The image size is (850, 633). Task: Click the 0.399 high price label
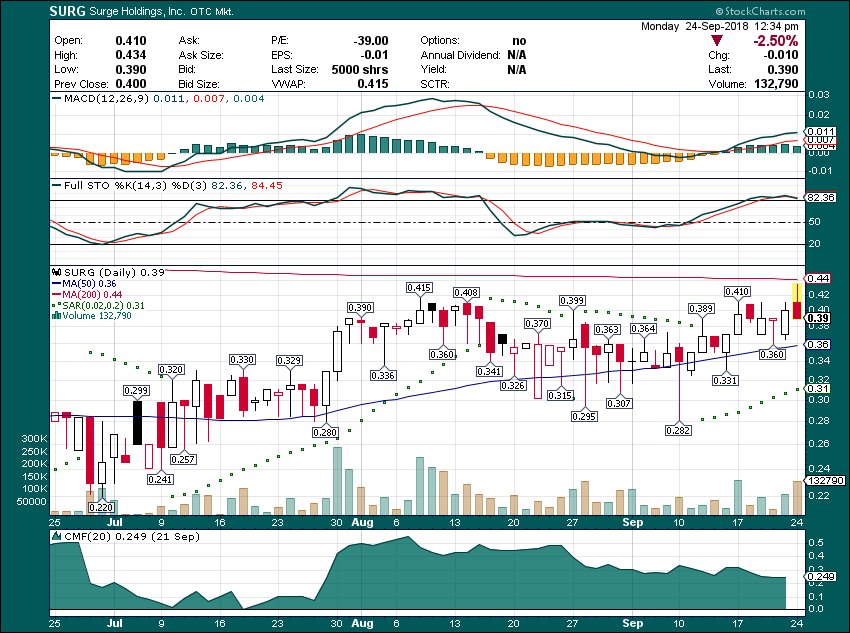click(572, 301)
